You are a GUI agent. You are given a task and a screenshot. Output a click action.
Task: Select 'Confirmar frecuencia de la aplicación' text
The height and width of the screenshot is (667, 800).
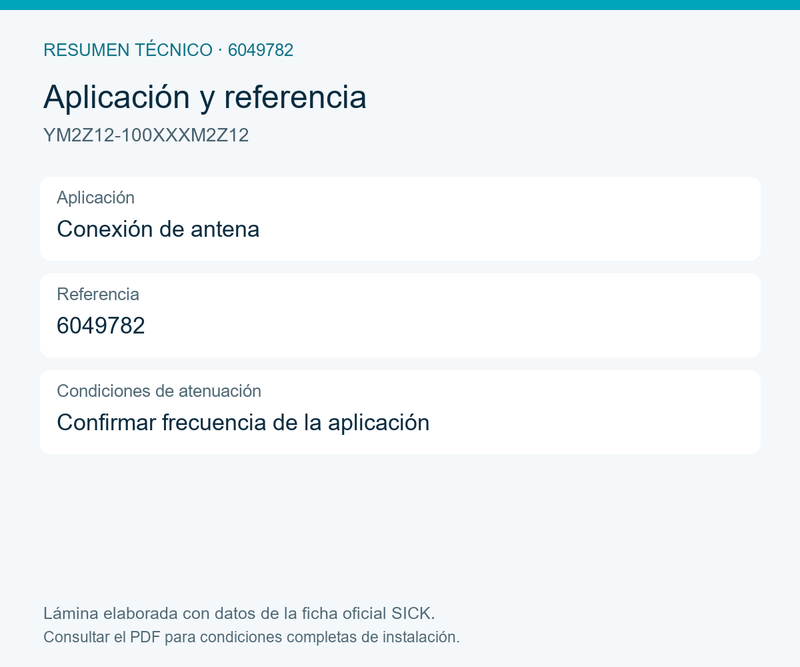[243, 423]
